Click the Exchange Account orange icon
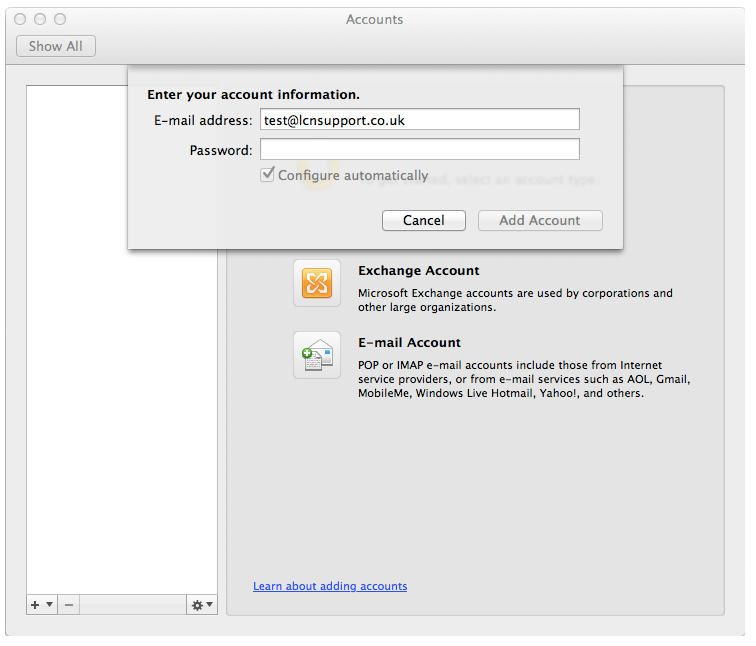Image resolution: width=756 pixels, height=646 pixels. 317,283
